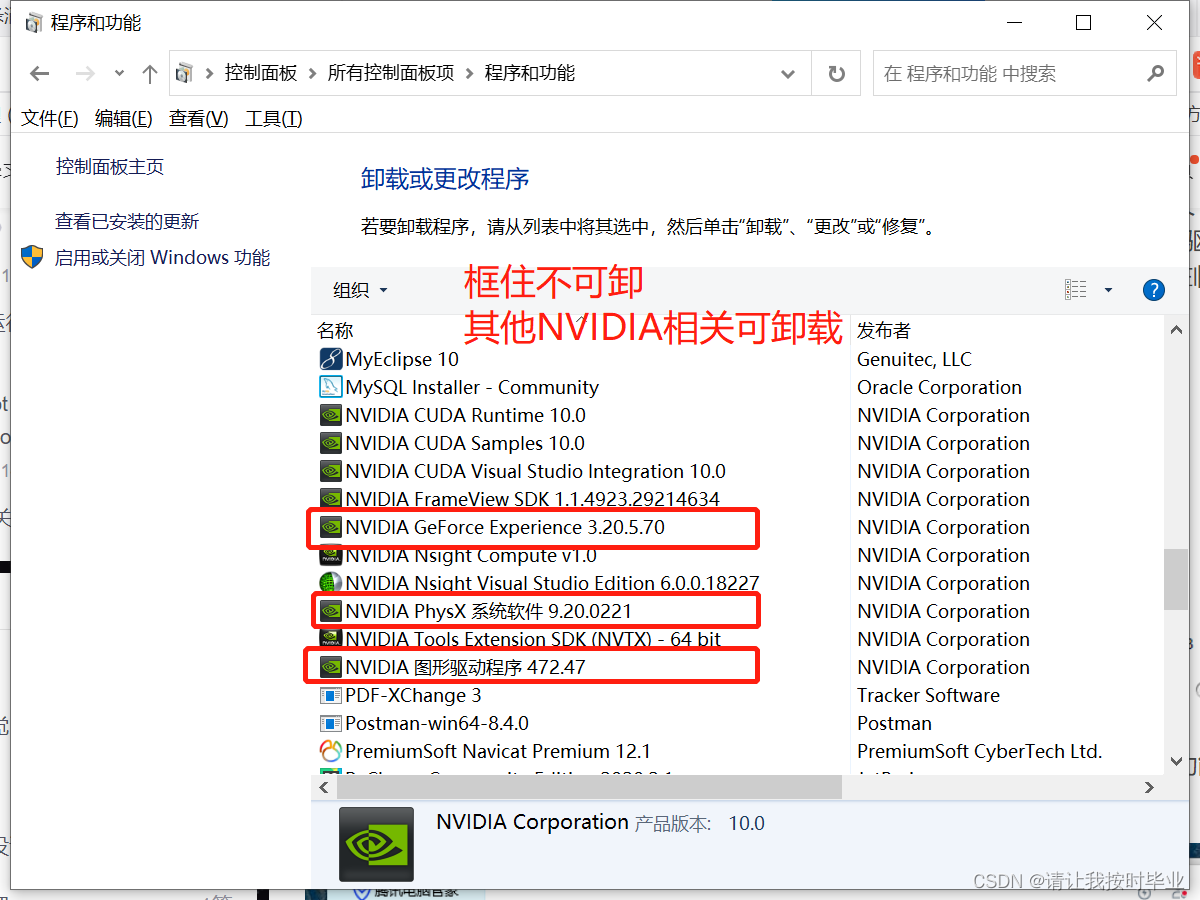Click the Forward navigation arrow
Screen dimensions: 1200x900
coord(86,73)
